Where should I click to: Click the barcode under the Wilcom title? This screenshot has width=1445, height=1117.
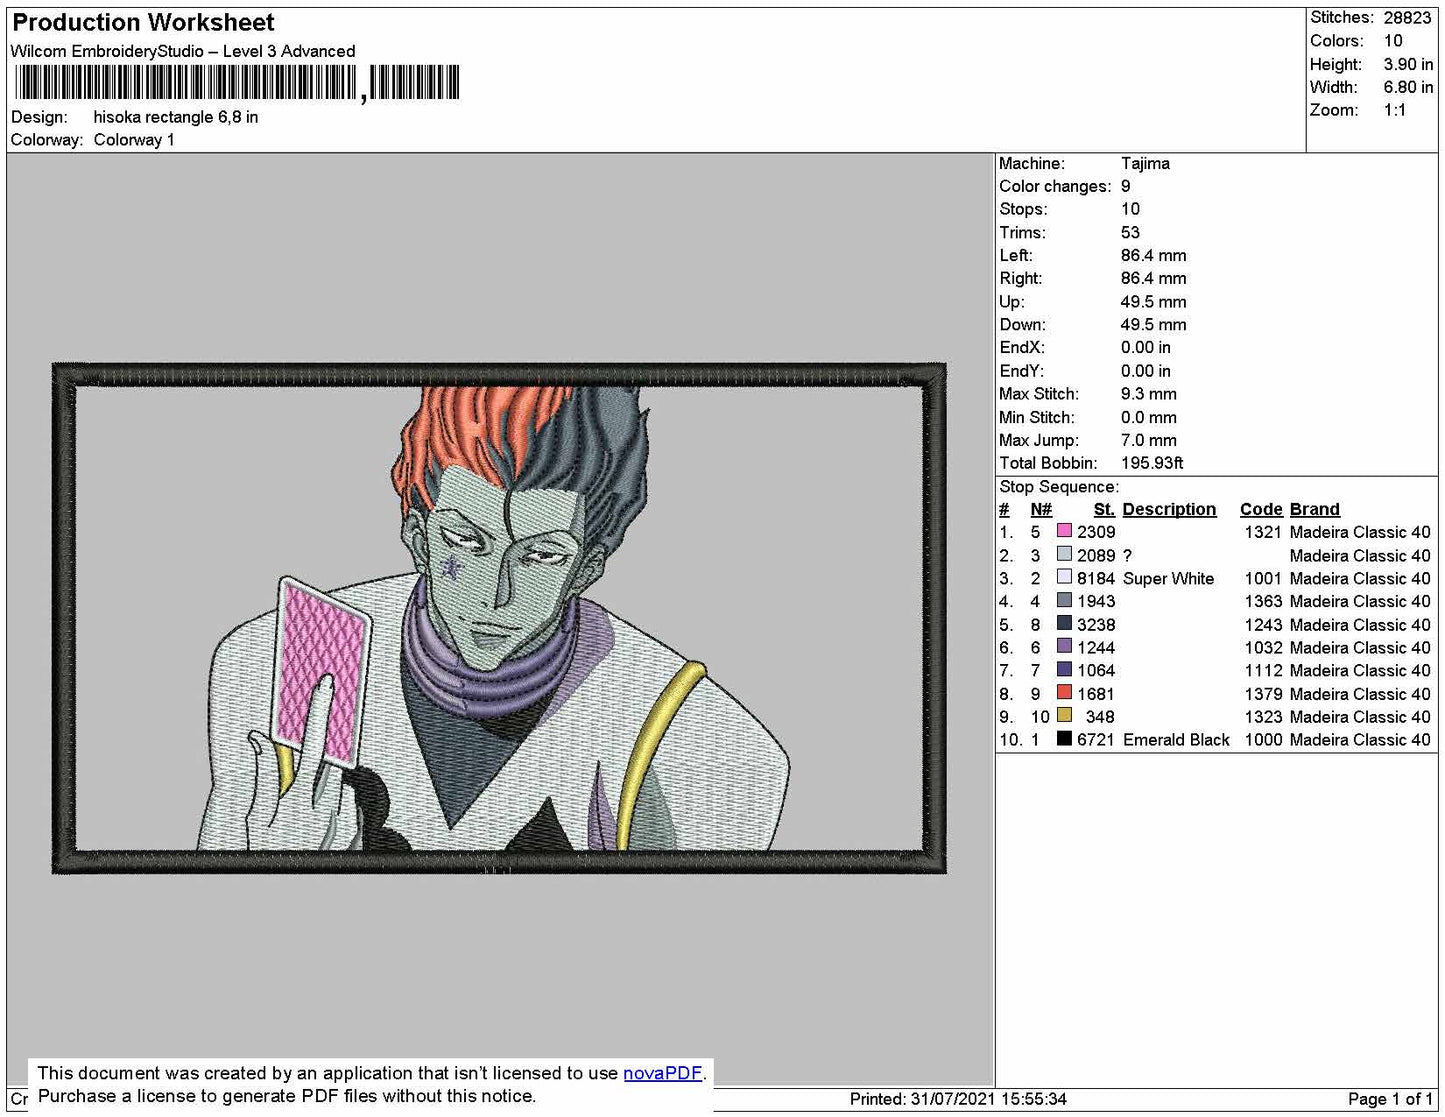(237, 82)
